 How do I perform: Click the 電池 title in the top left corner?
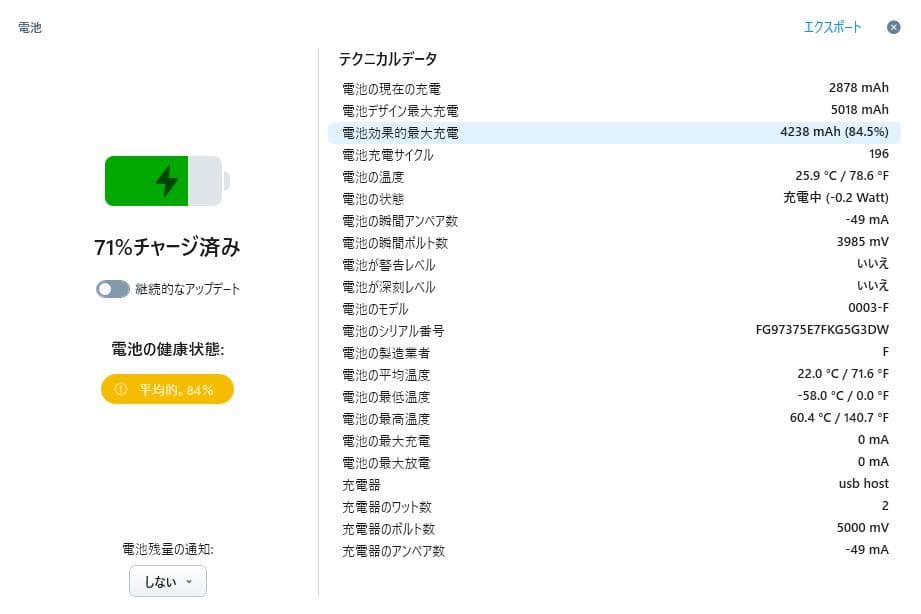(x=29, y=28)
